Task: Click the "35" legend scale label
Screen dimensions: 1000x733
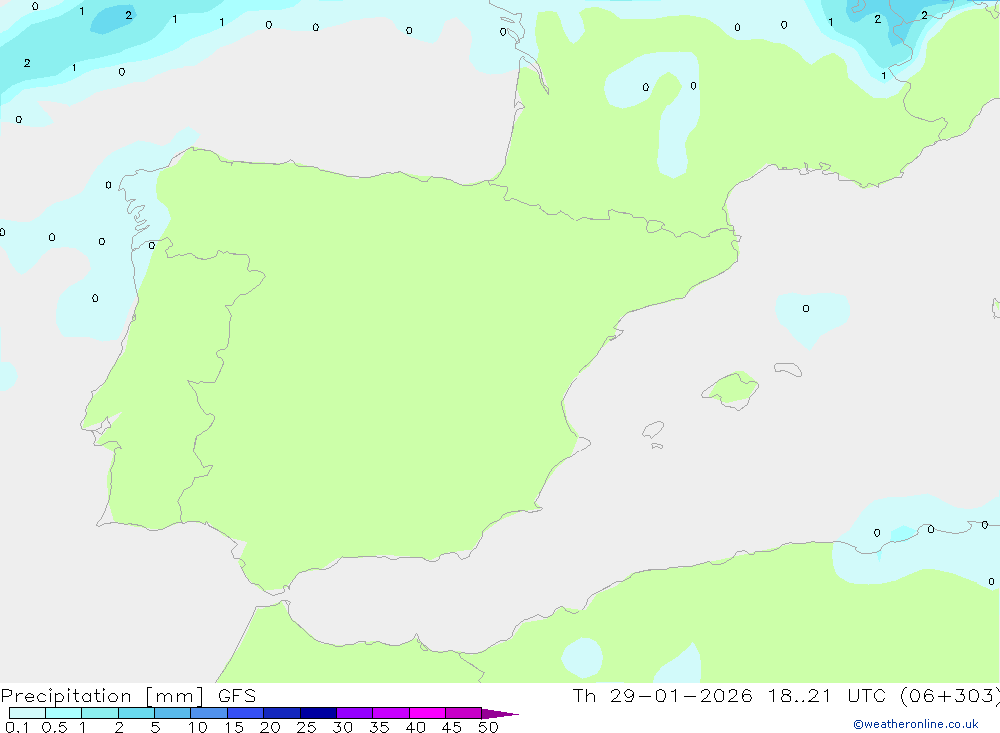Action: click(379, 727)
